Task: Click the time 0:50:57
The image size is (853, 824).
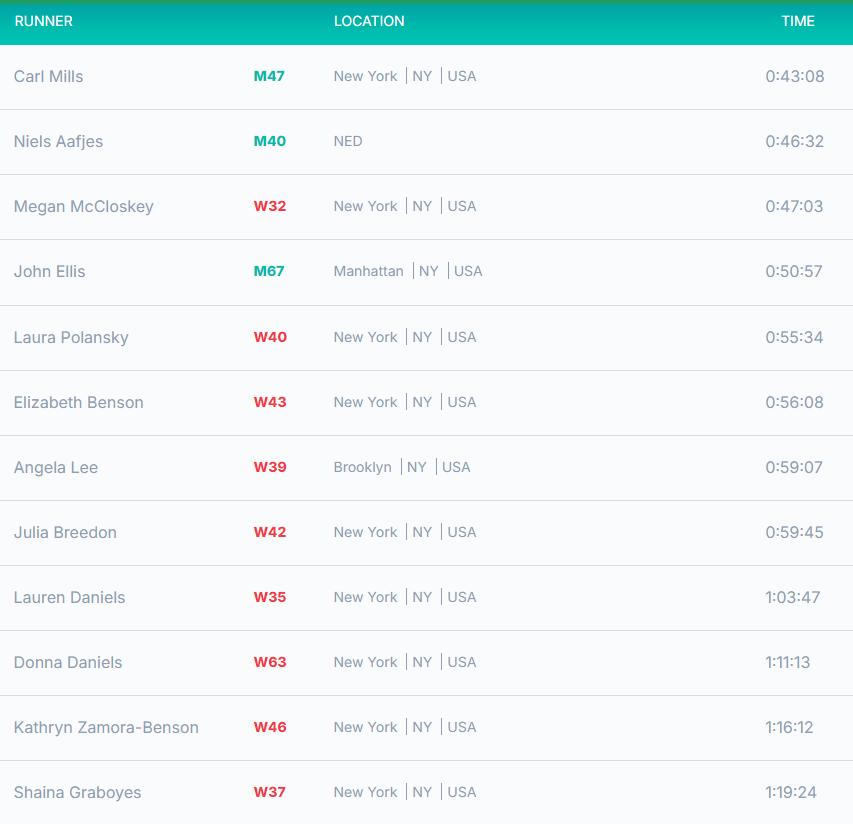Action: 794,271
